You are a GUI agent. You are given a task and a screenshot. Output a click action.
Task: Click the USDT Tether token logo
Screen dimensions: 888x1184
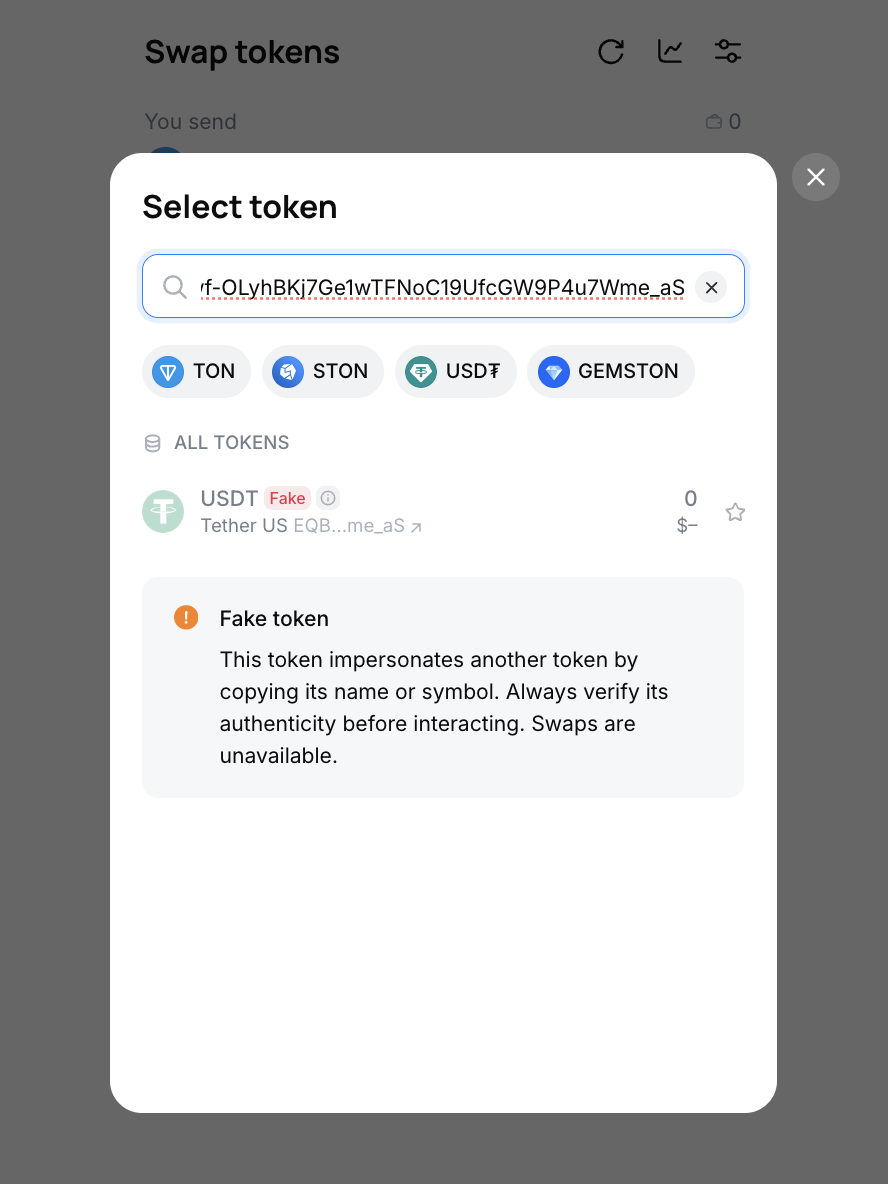tap(163, 512)
